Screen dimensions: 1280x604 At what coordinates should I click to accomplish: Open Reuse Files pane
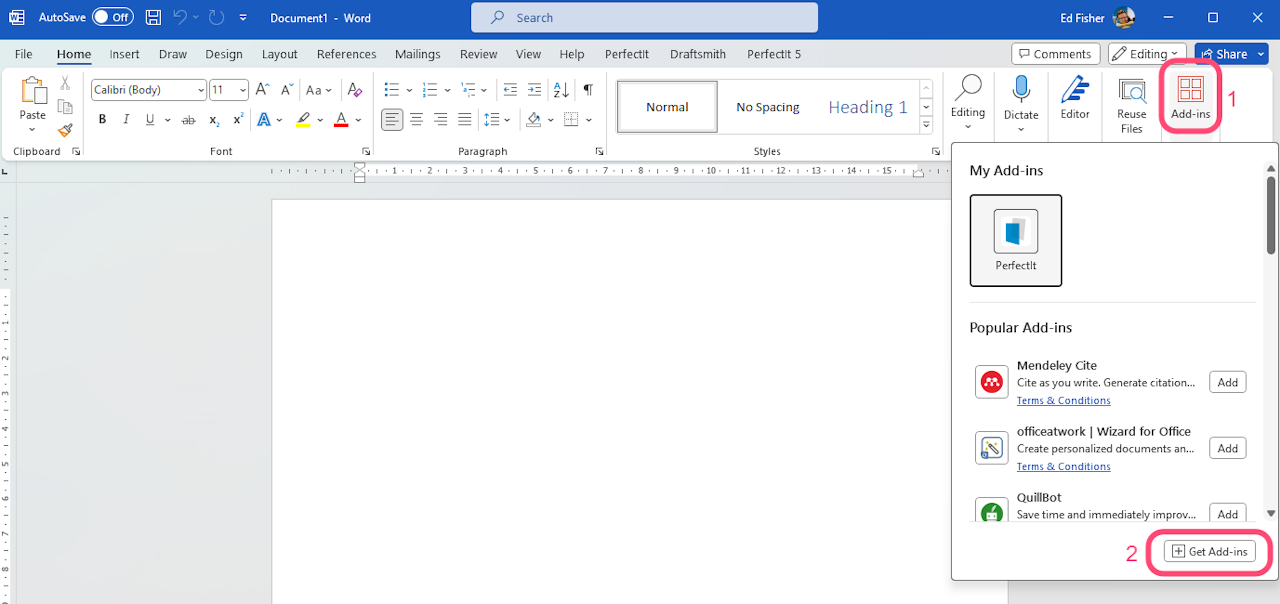(1131, 104)
